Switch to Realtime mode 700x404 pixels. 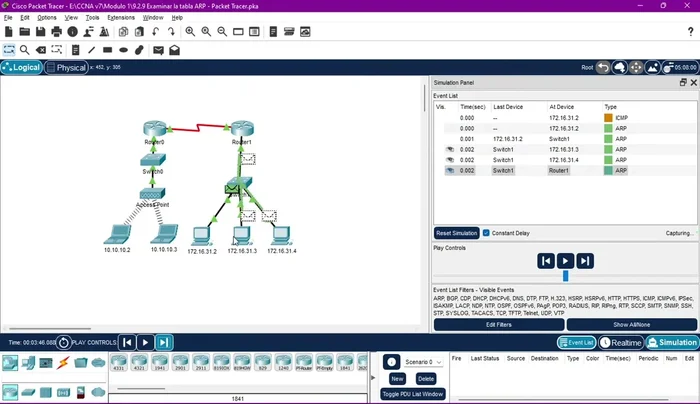click(x=620, y=343)
